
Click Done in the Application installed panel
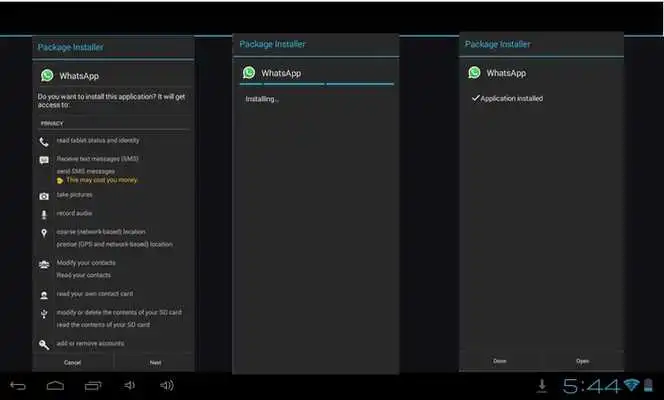point(500,361)
